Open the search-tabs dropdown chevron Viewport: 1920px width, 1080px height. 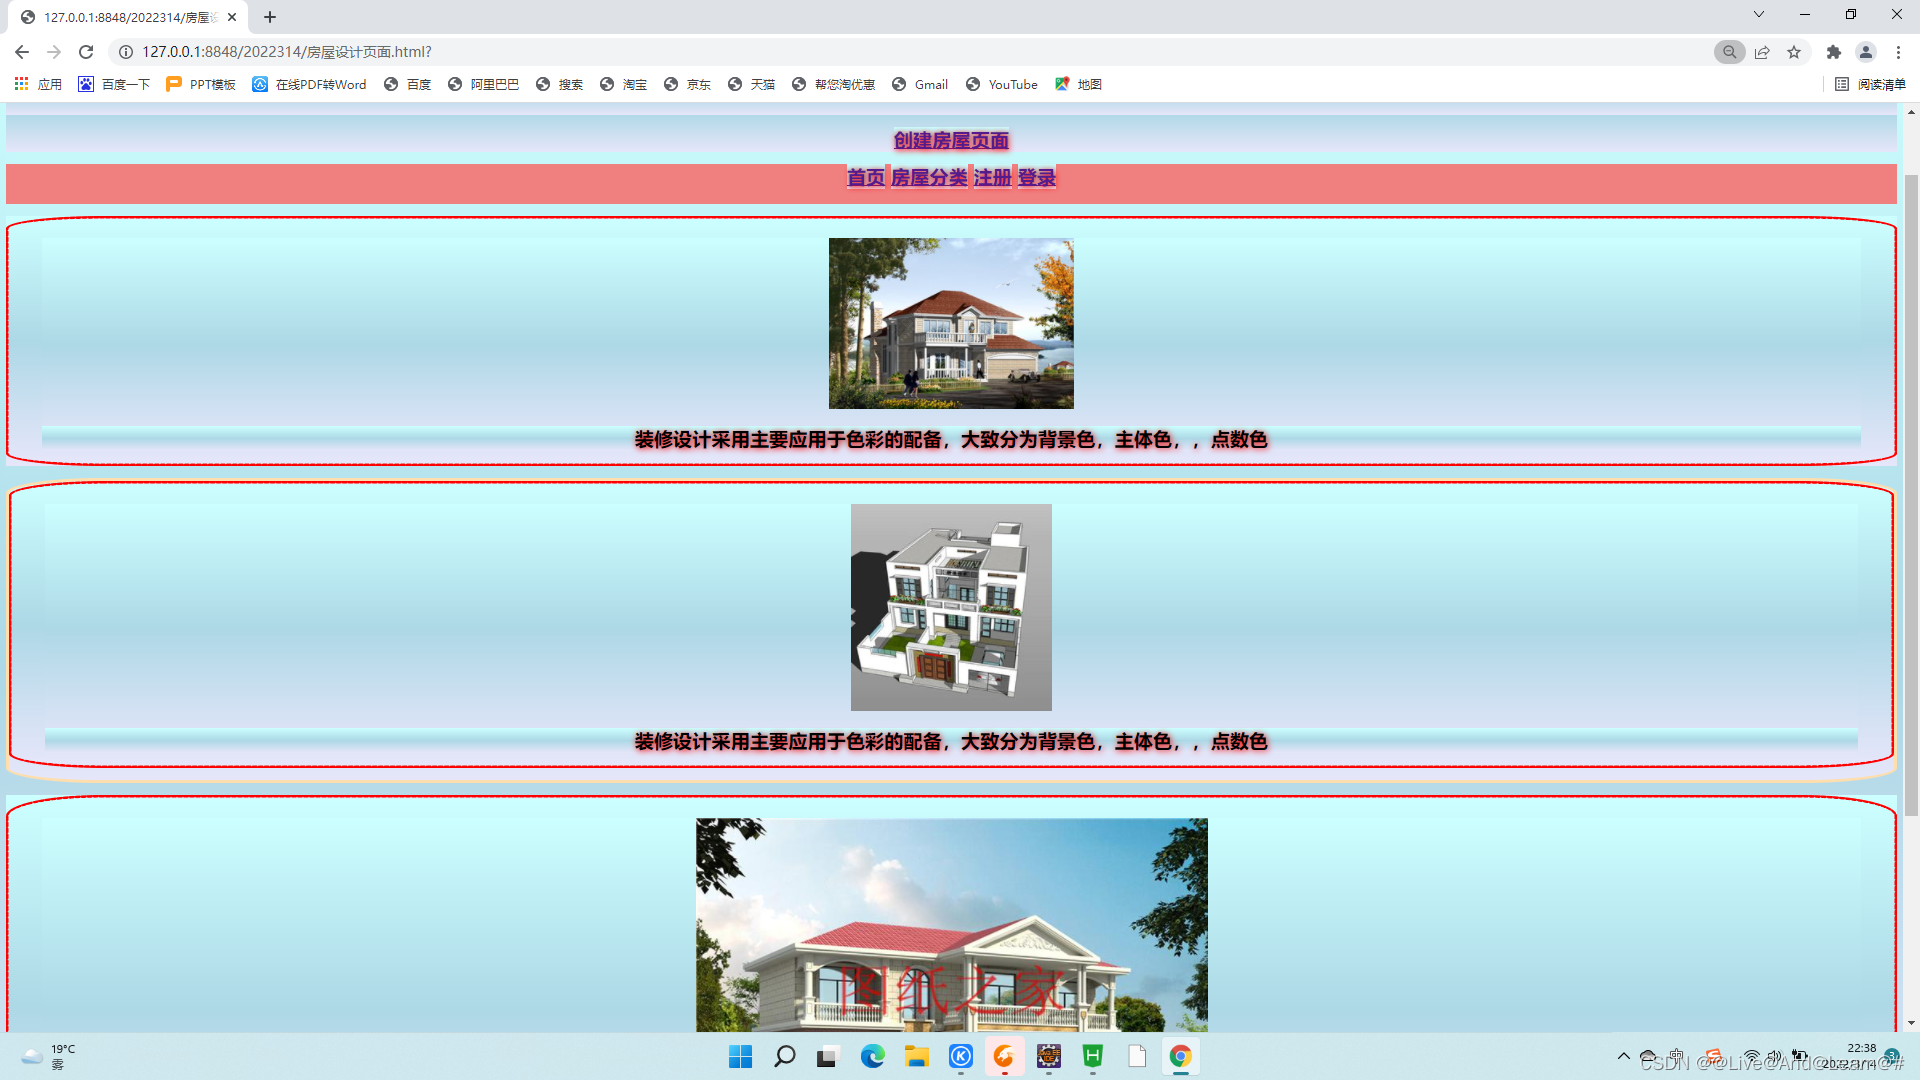(x=1758, y=14)
